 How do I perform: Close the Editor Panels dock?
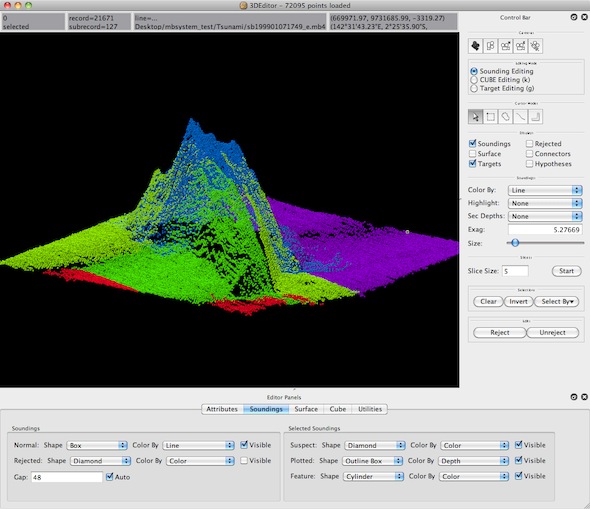[584, 397]
